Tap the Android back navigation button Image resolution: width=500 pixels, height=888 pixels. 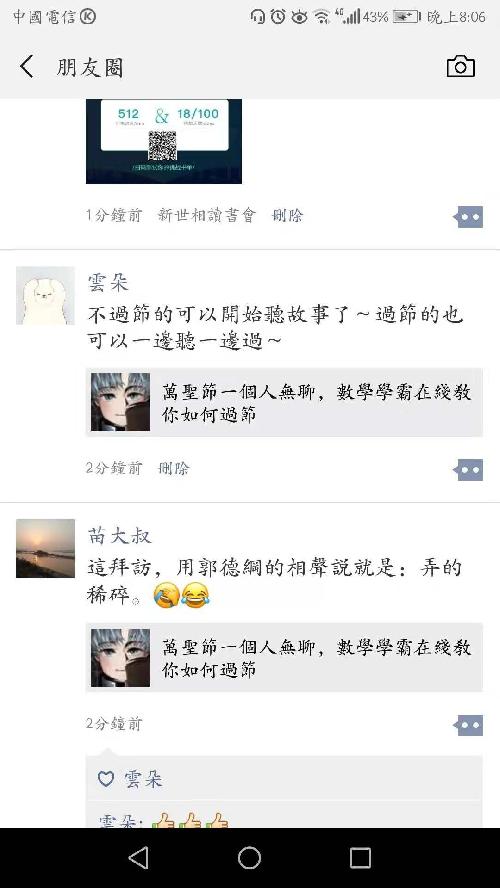click(139, 858)
